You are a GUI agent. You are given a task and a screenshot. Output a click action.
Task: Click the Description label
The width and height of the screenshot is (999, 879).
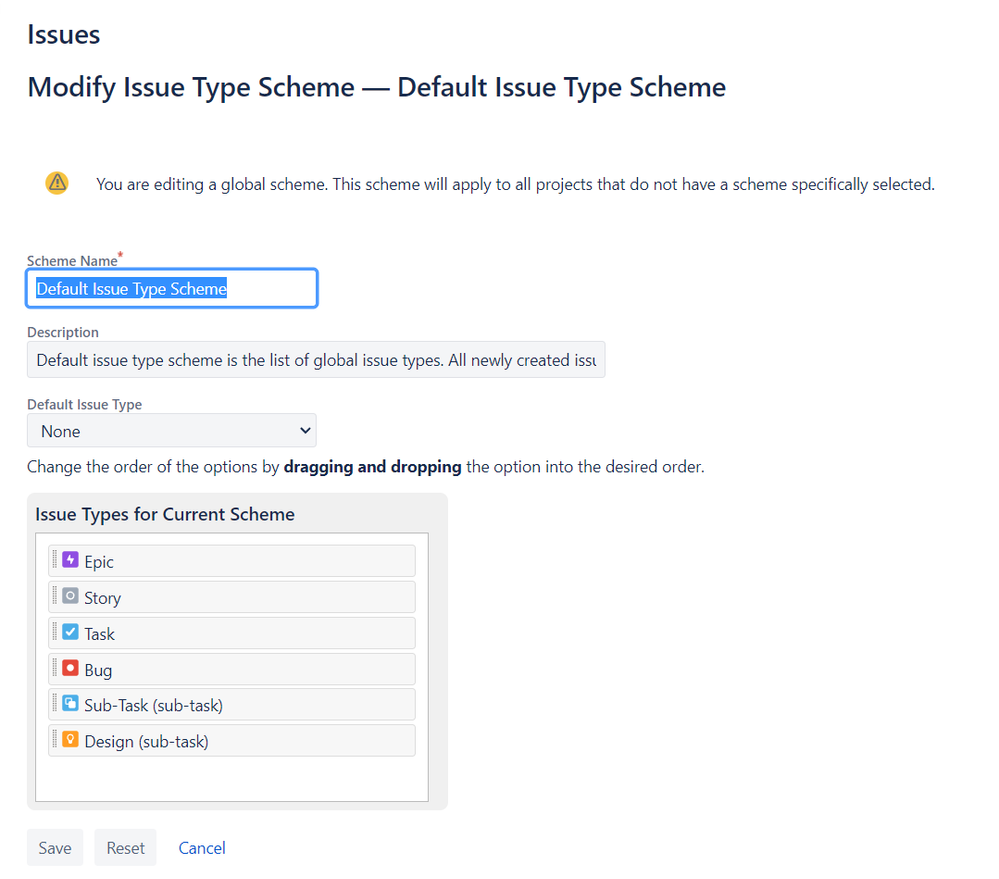62,332
